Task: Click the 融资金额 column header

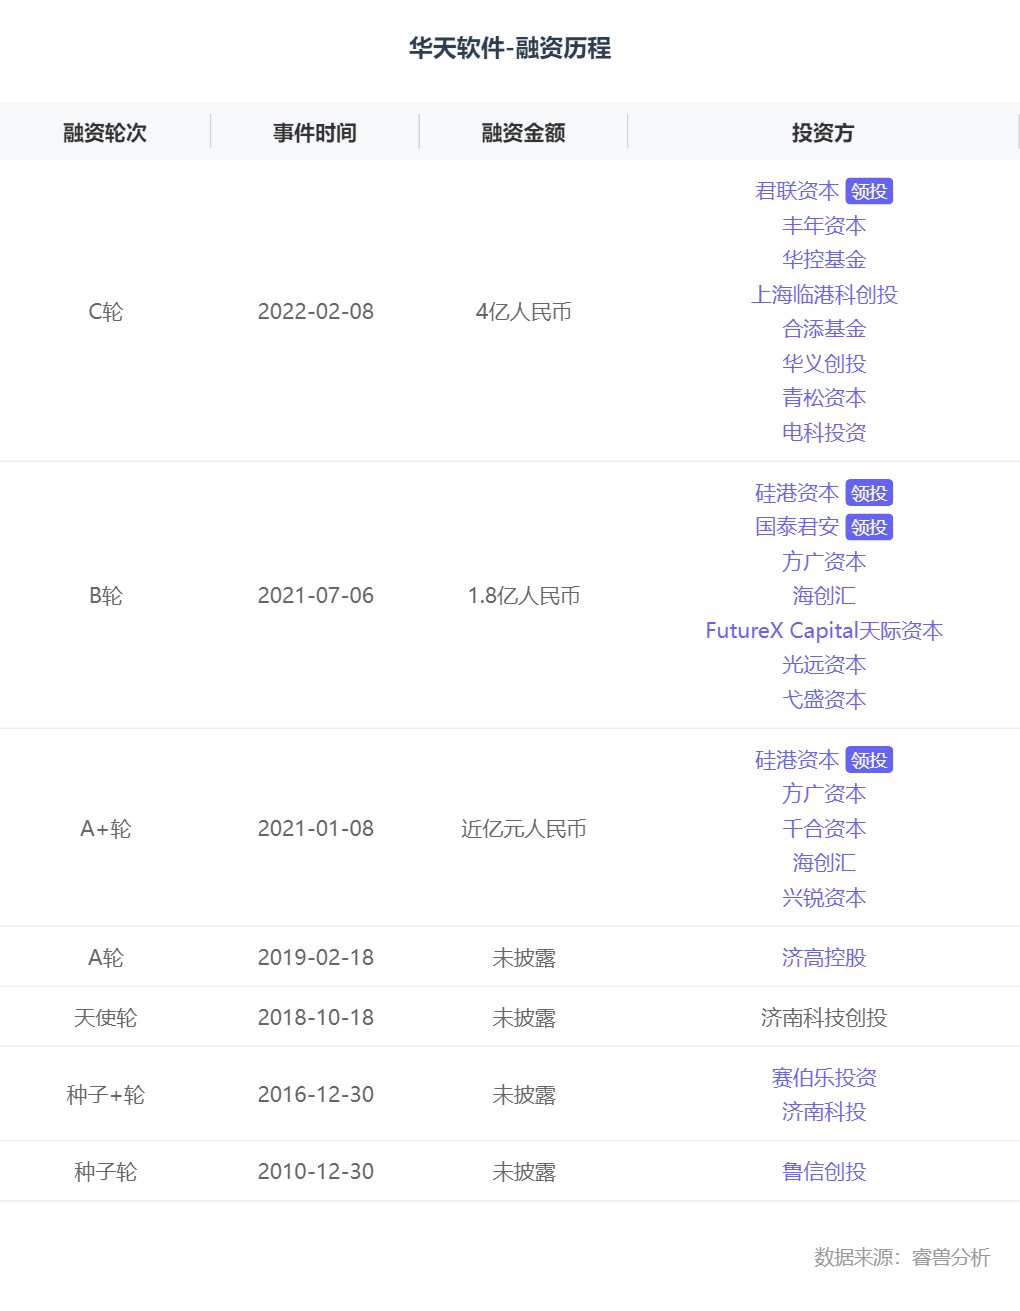Action: click(x=524, y=133)
